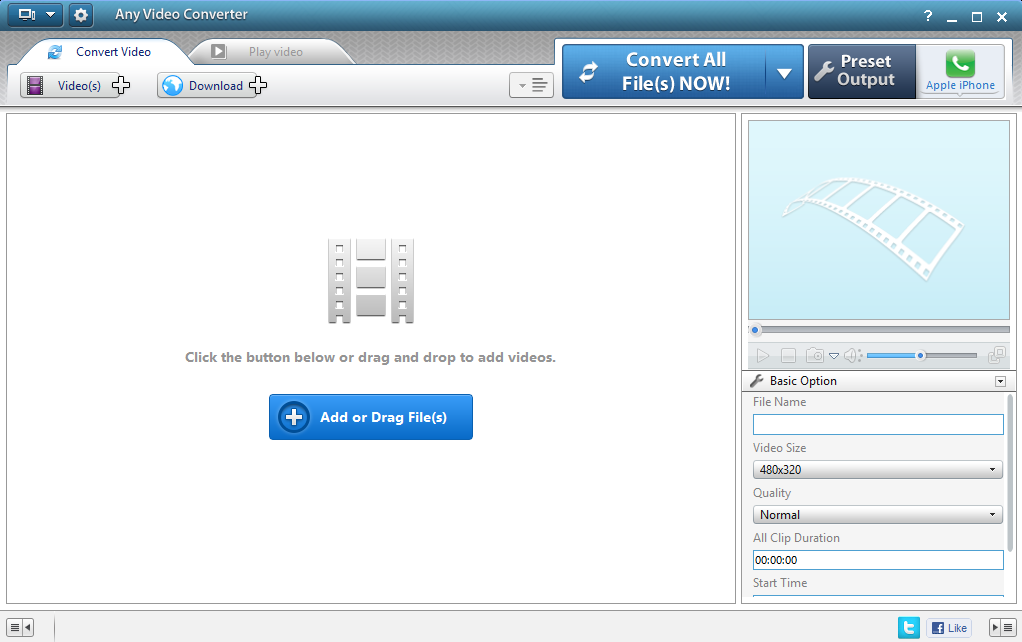Collapse the Basic Option section
Screen dimensions: 1022x642
click(x=1000, y=381)
